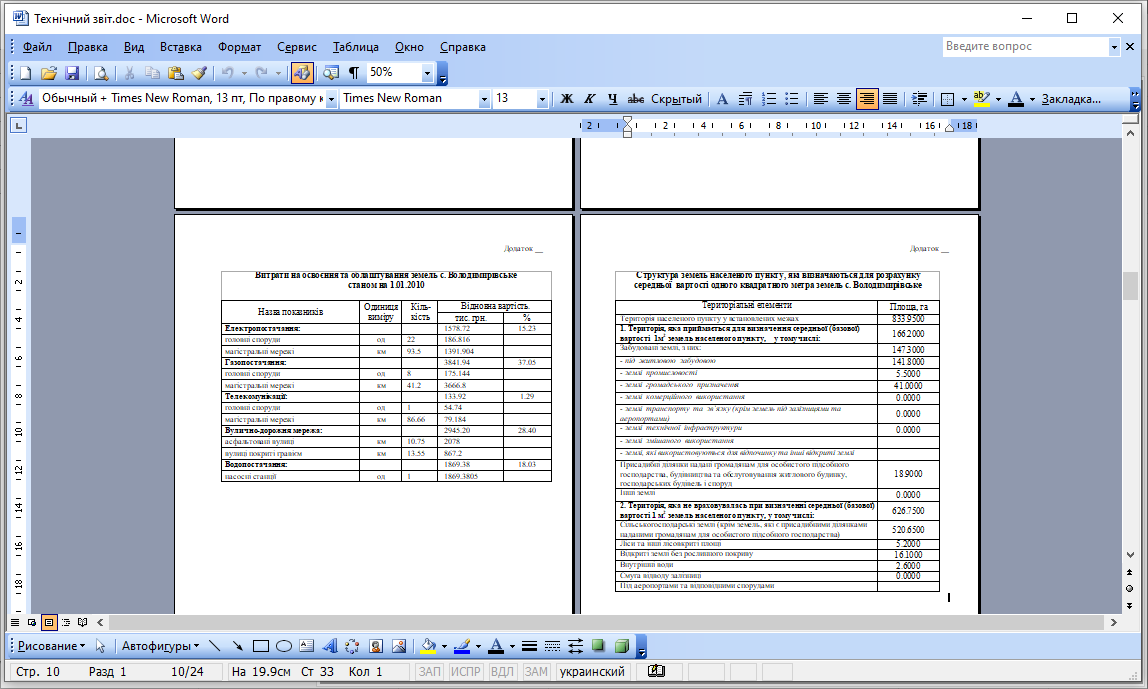Click the Numbered list icon

pyautogui.click(x=769, y=99)
